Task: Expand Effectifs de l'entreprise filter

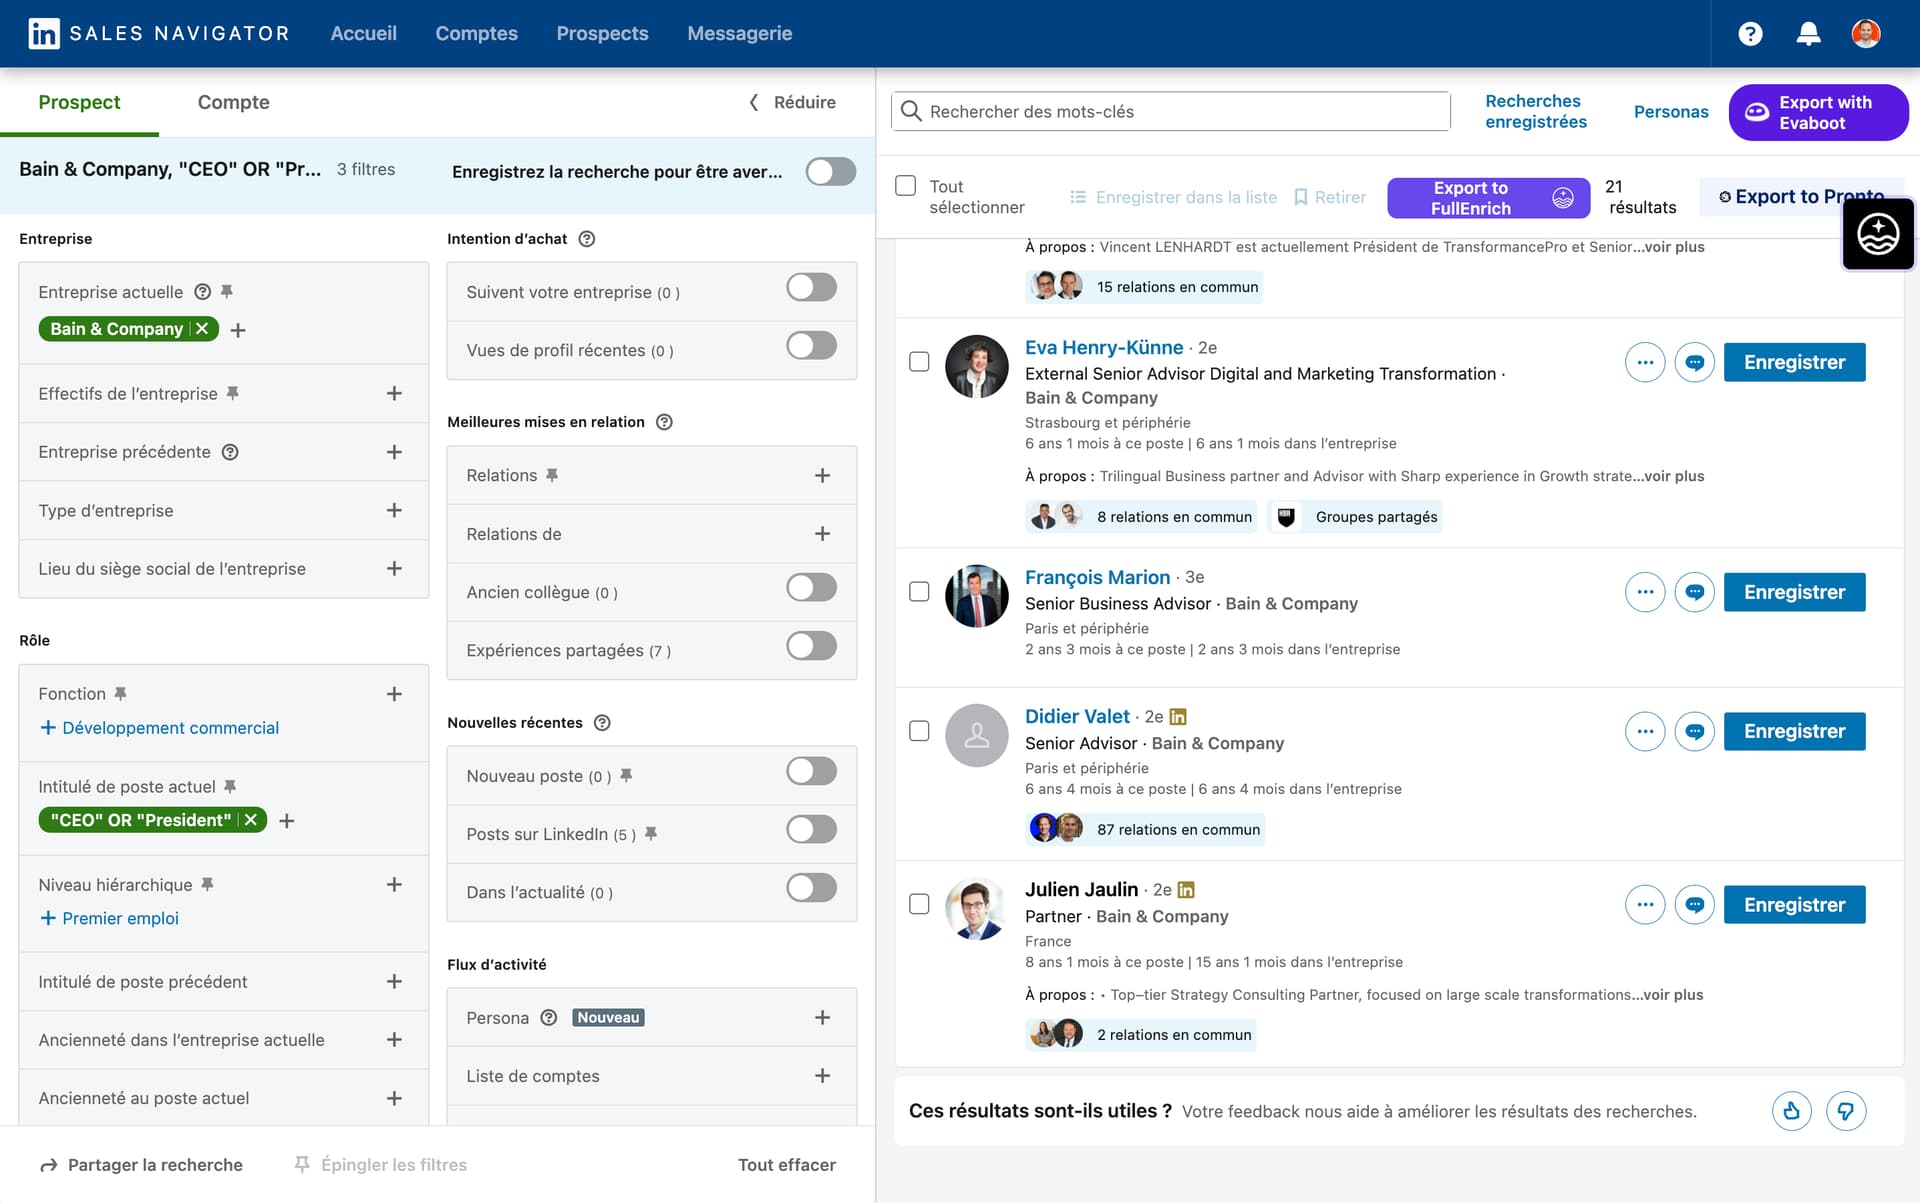Action: 394,394
